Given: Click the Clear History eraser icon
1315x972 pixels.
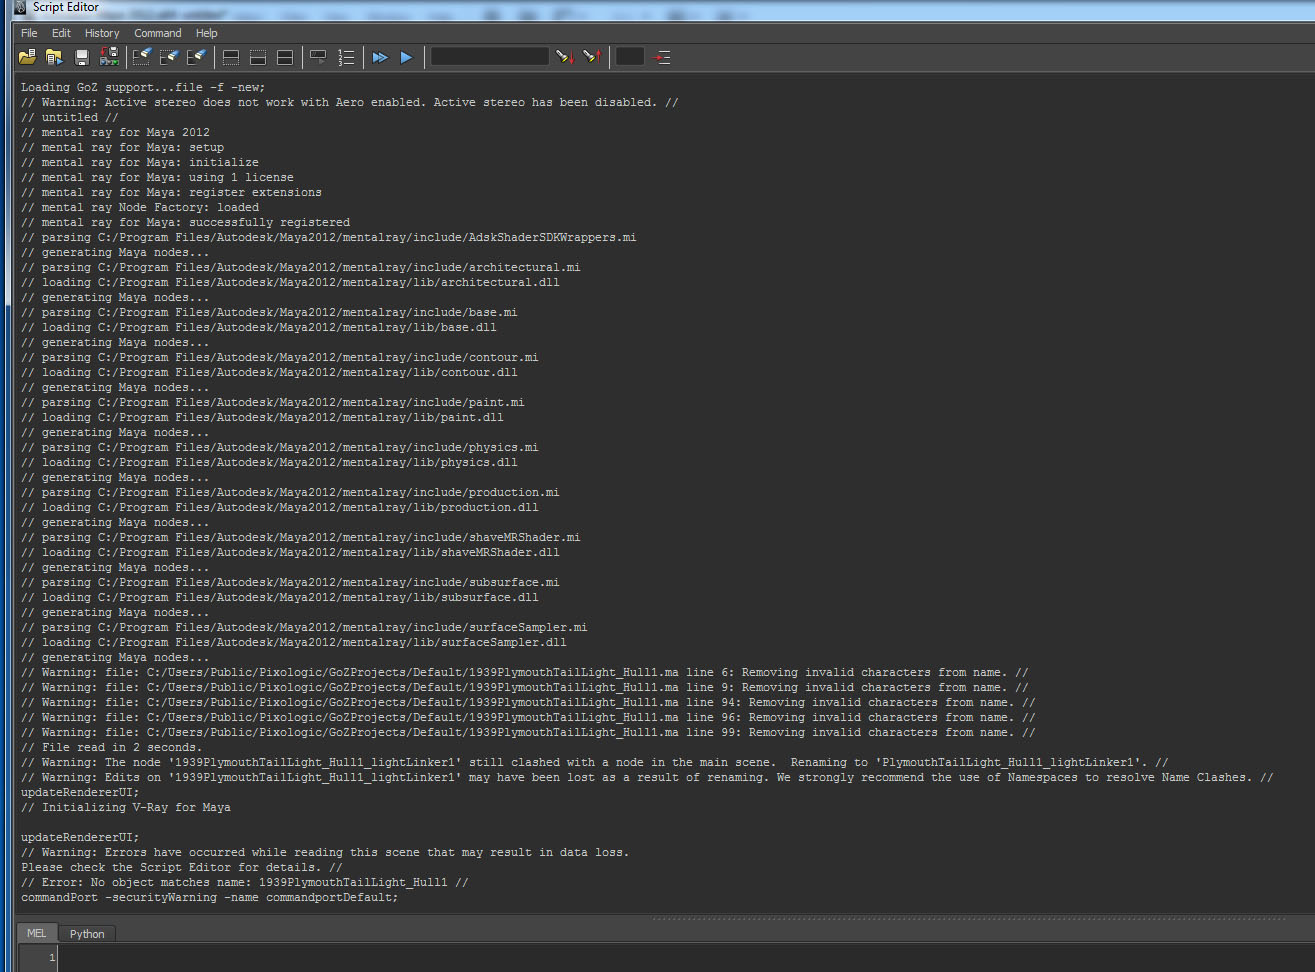Looking at the screenshot, I should tap(142, 57).
